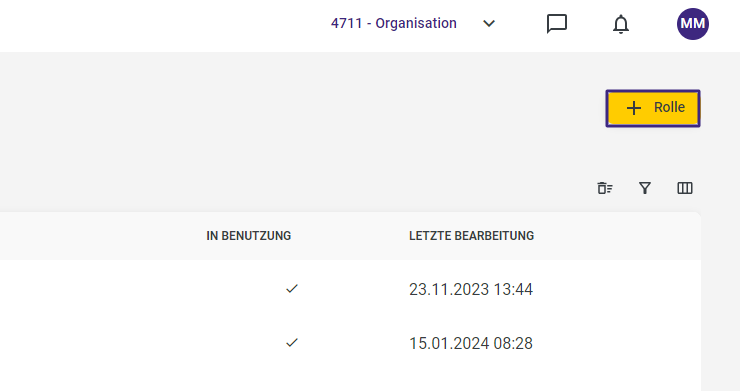Click the Rolle text label
Image resolution: width=740 pixels, height=391 pixels.
point(669,108)
